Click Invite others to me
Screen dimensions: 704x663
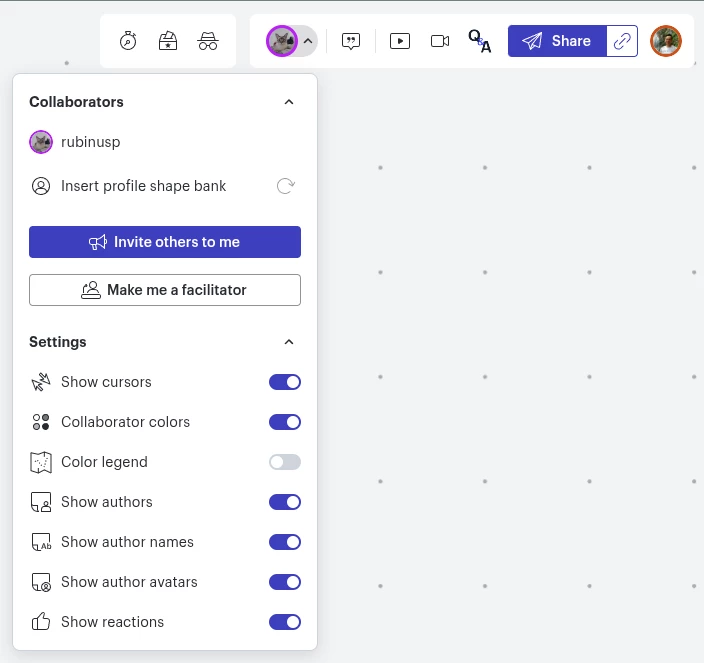[x=165, y=242]
